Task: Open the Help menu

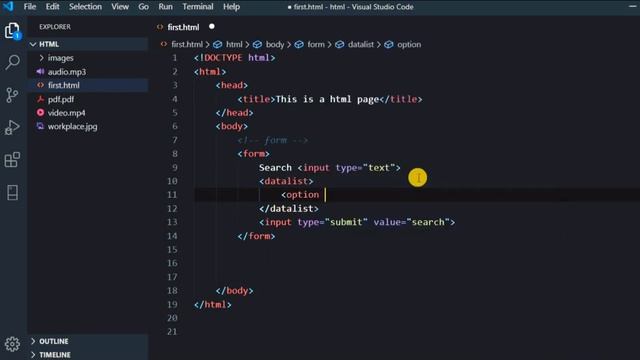Action: click(231, 7)
